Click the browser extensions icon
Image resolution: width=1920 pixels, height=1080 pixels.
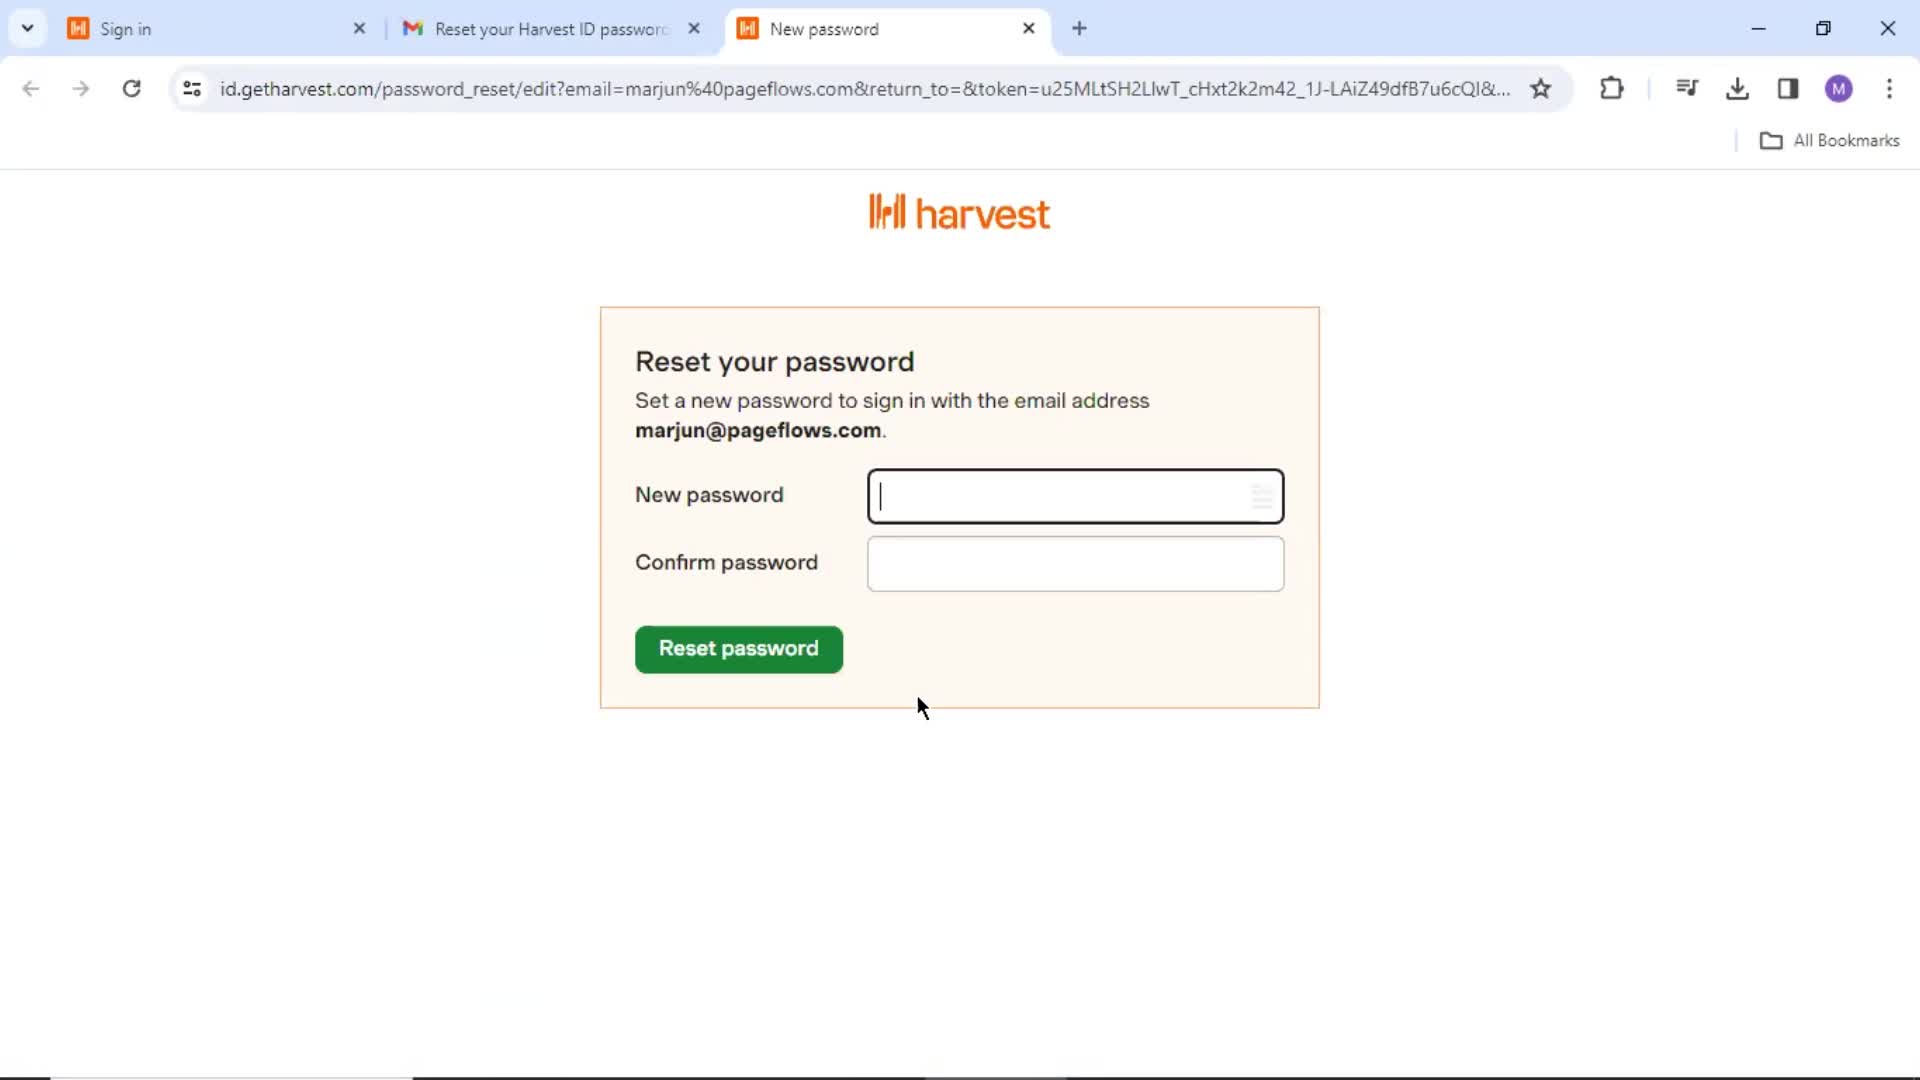click(1611, 88)
